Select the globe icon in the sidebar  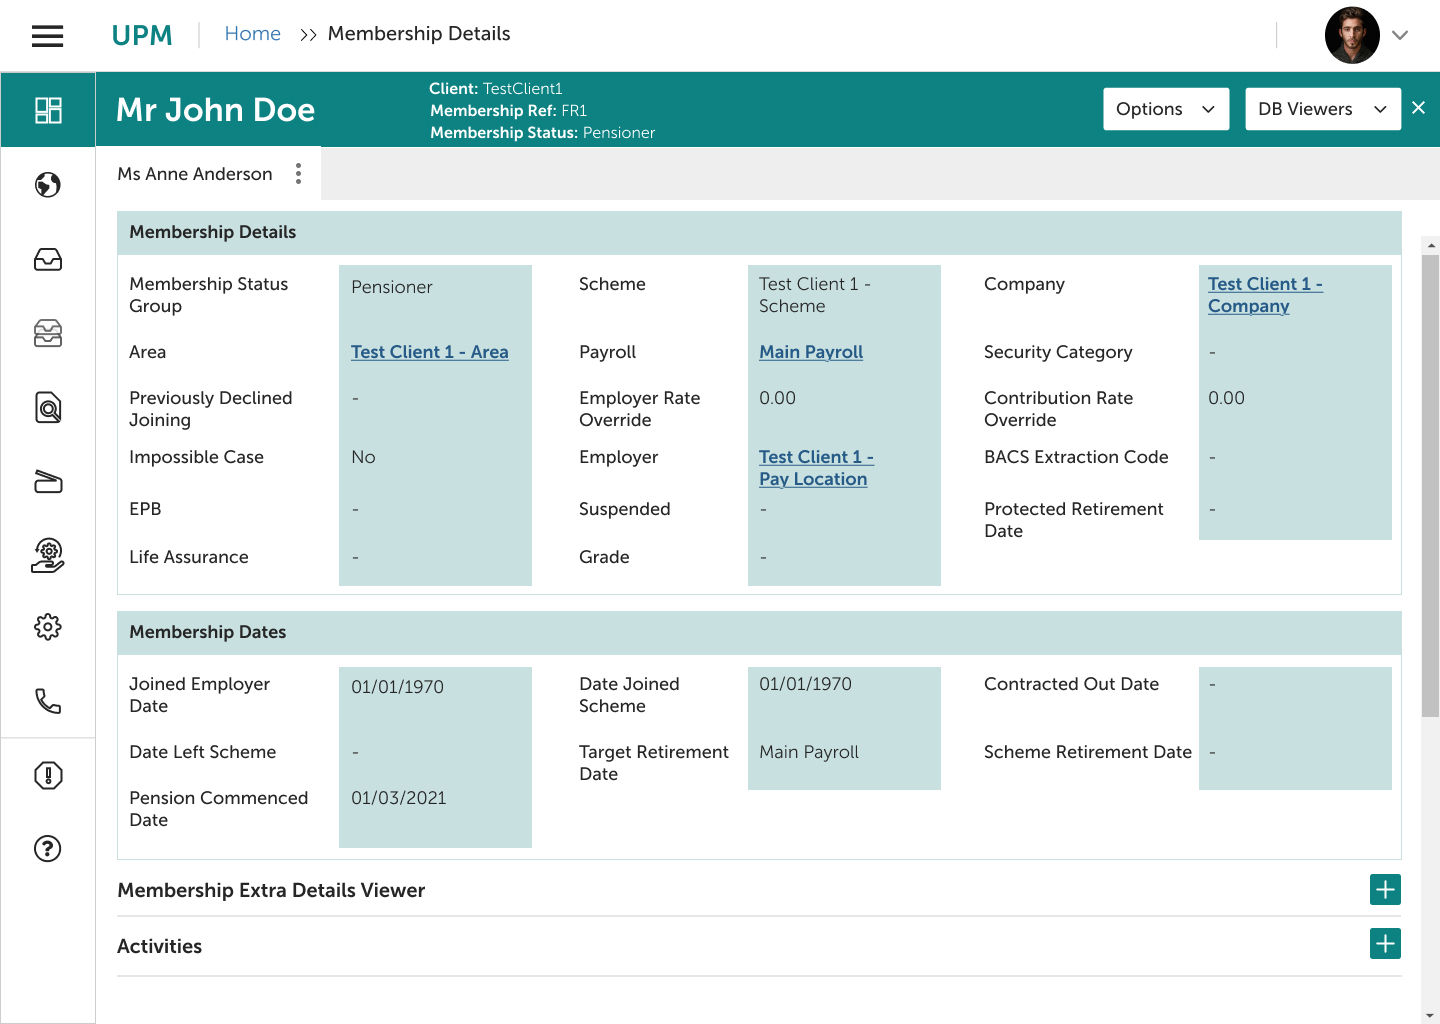coord(47,184)
